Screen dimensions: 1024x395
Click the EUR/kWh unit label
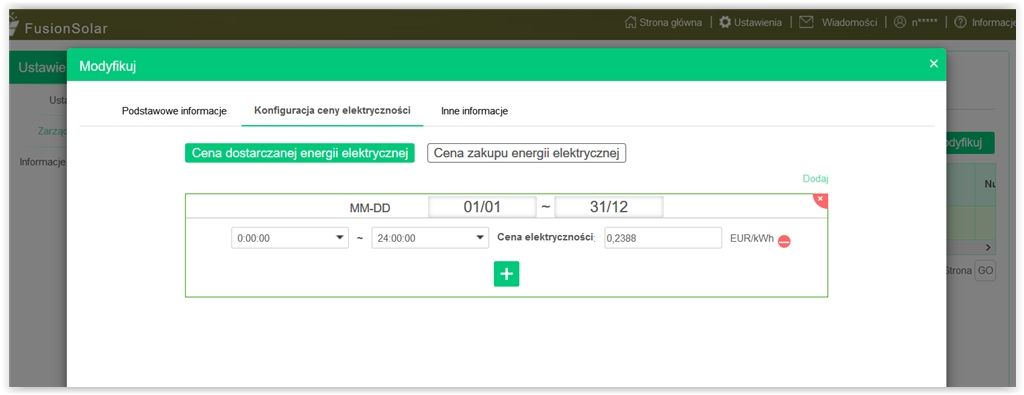click(752, 238)
